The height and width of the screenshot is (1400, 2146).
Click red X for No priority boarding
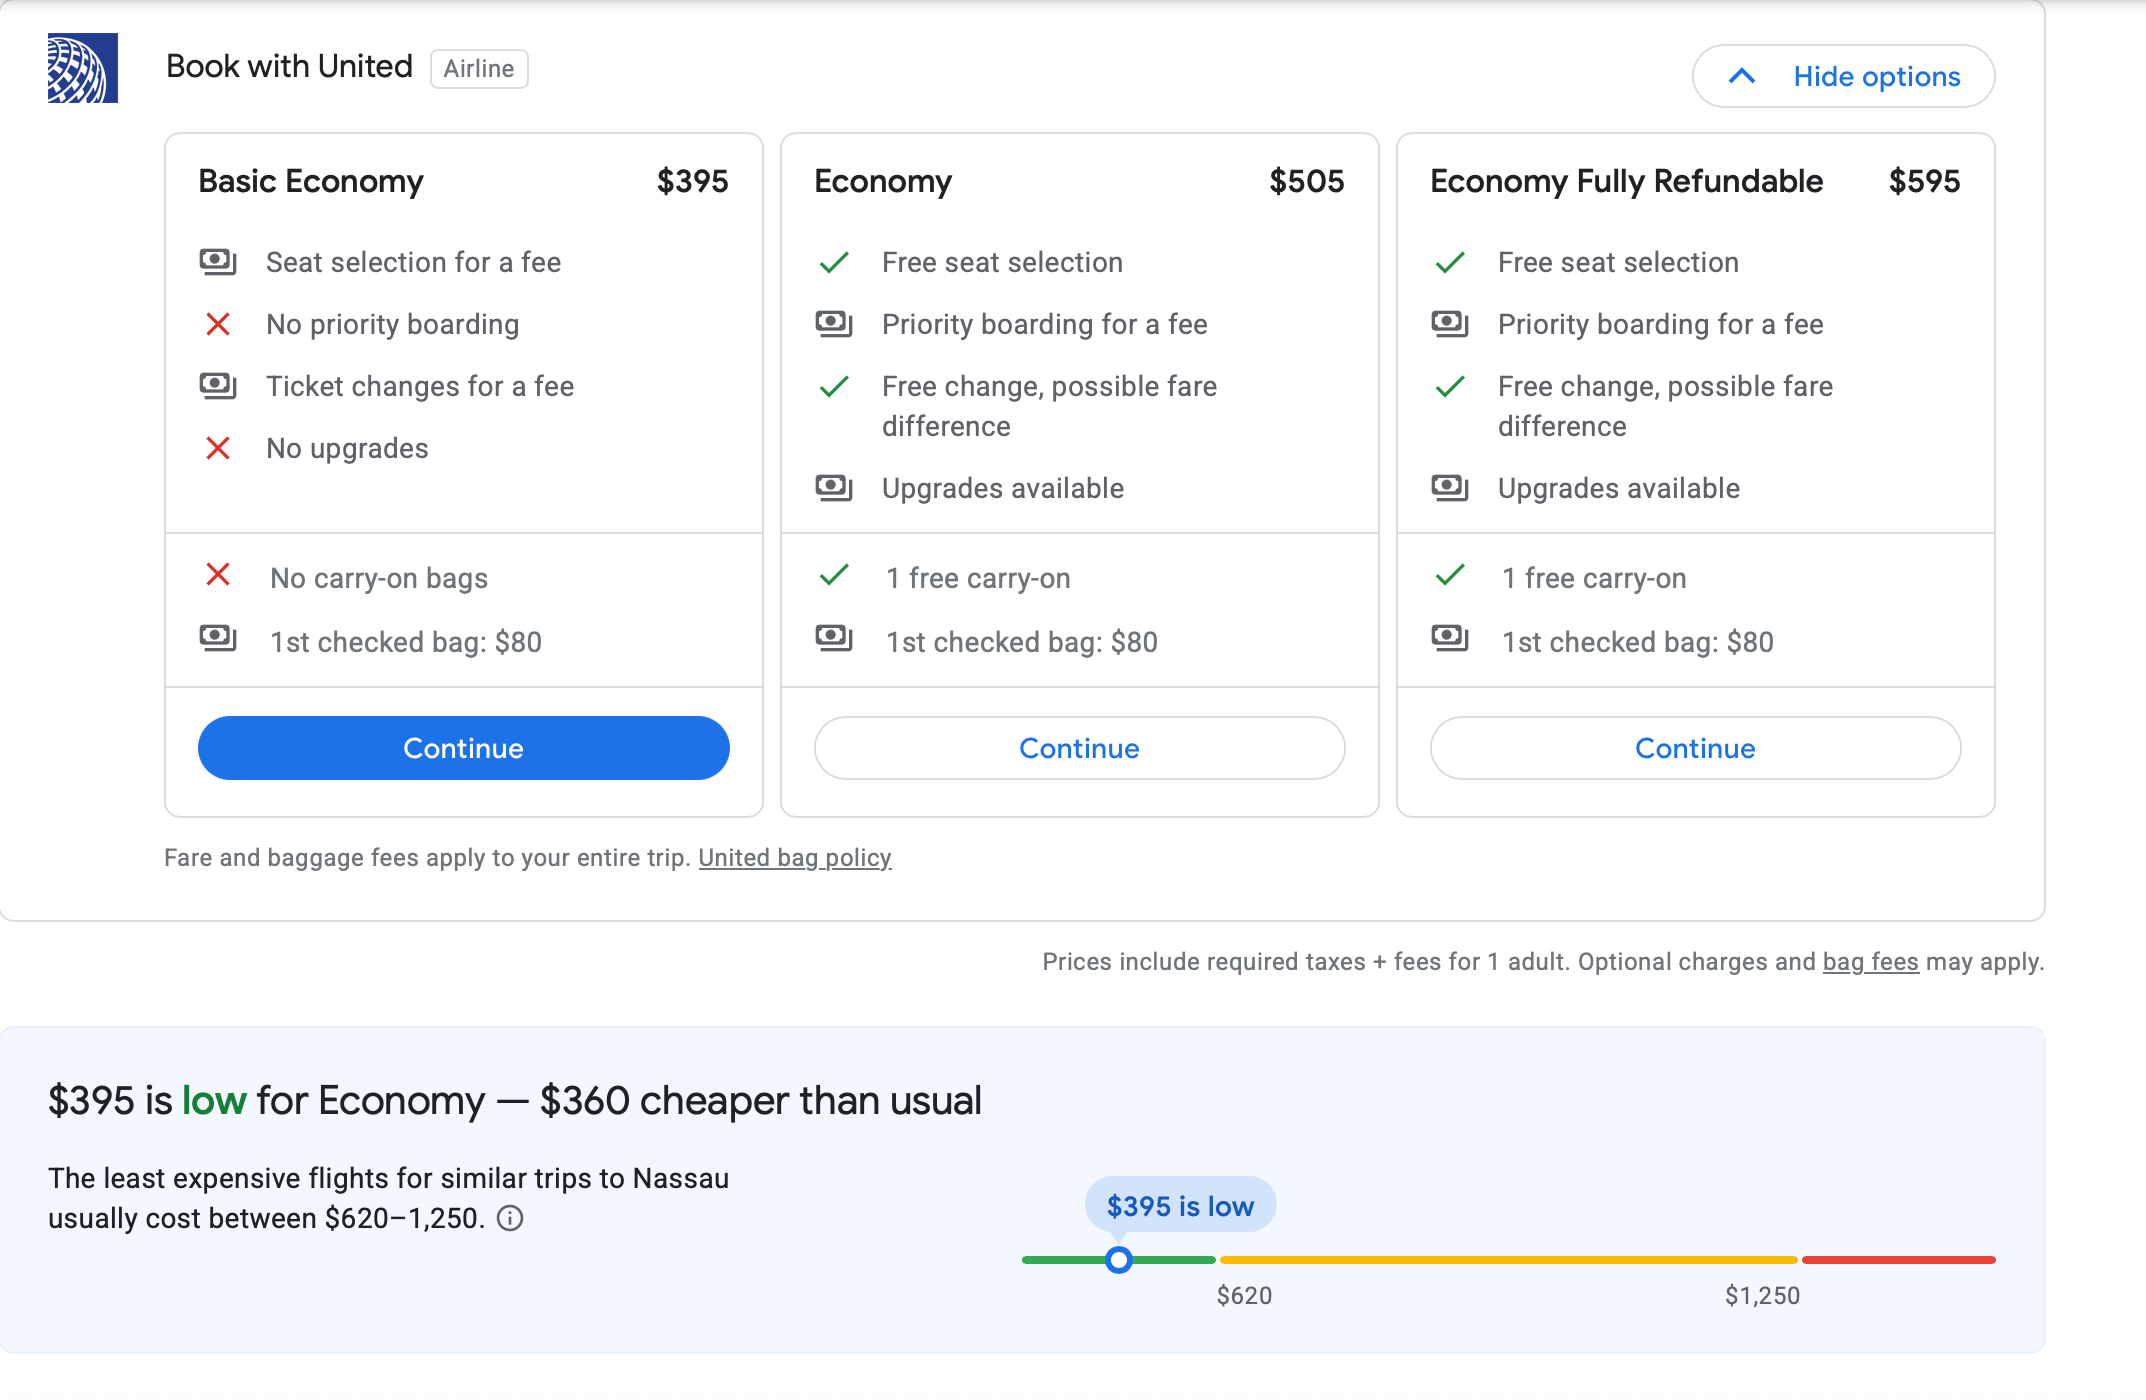[218, 324]
